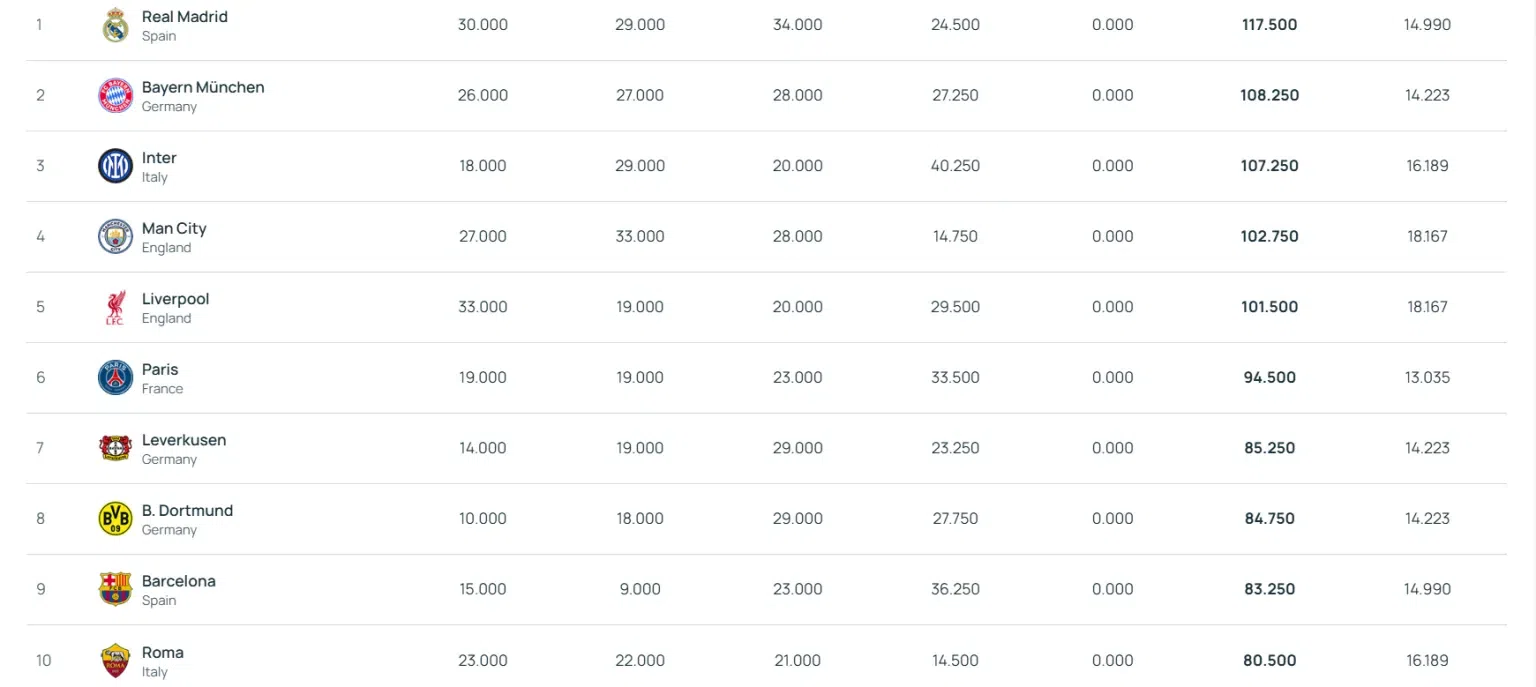Click the Man City club crest

[115, 237]
